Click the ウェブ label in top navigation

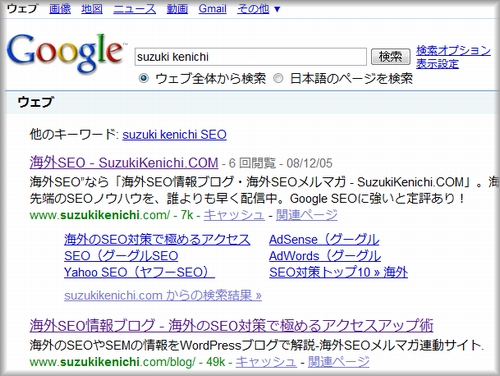pos(22,9)
